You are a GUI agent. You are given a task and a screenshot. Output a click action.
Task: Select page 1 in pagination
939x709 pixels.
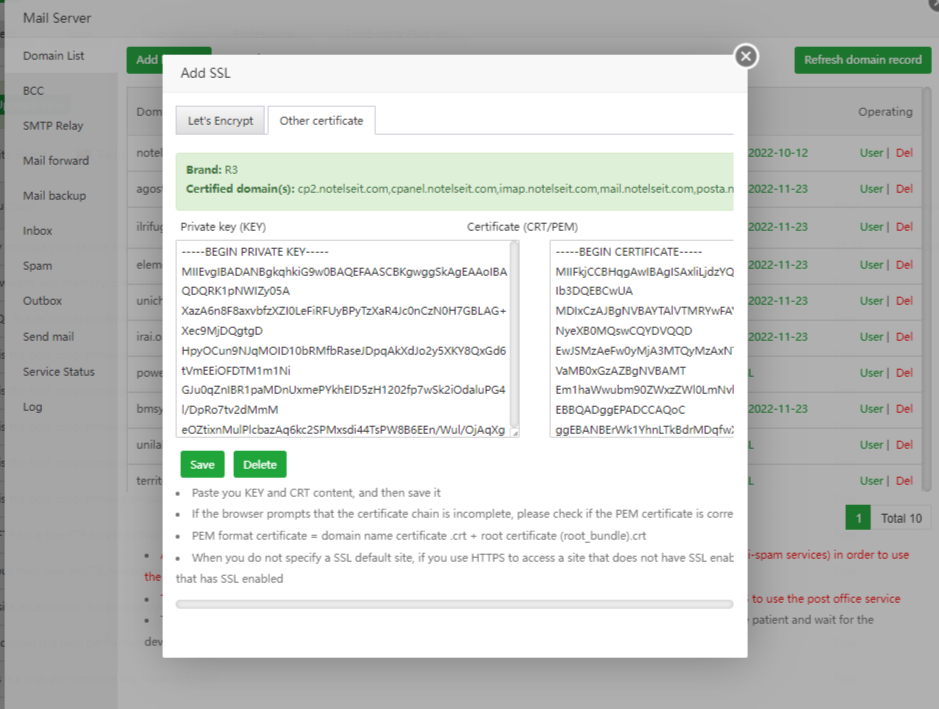(x=858, y=518)
